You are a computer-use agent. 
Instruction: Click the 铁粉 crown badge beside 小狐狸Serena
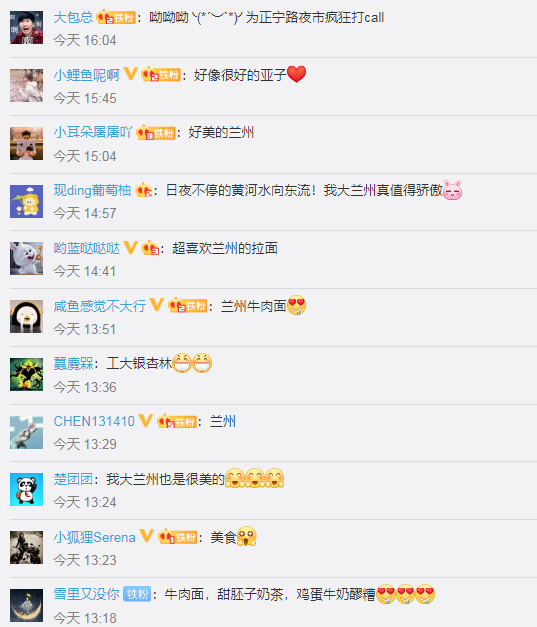[178, 537]
